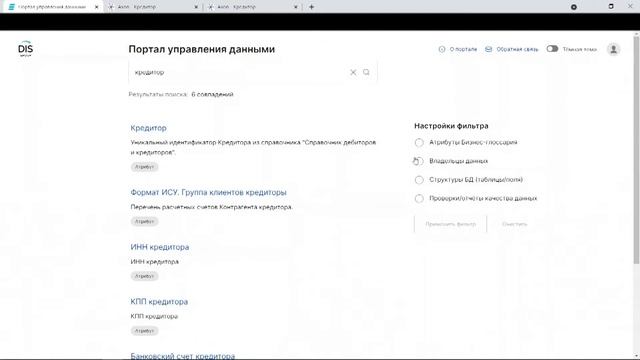Switch to the third browser tab 'Кредитор'
Viewport: 640px width, 360px height.
[x=253, y=7]
